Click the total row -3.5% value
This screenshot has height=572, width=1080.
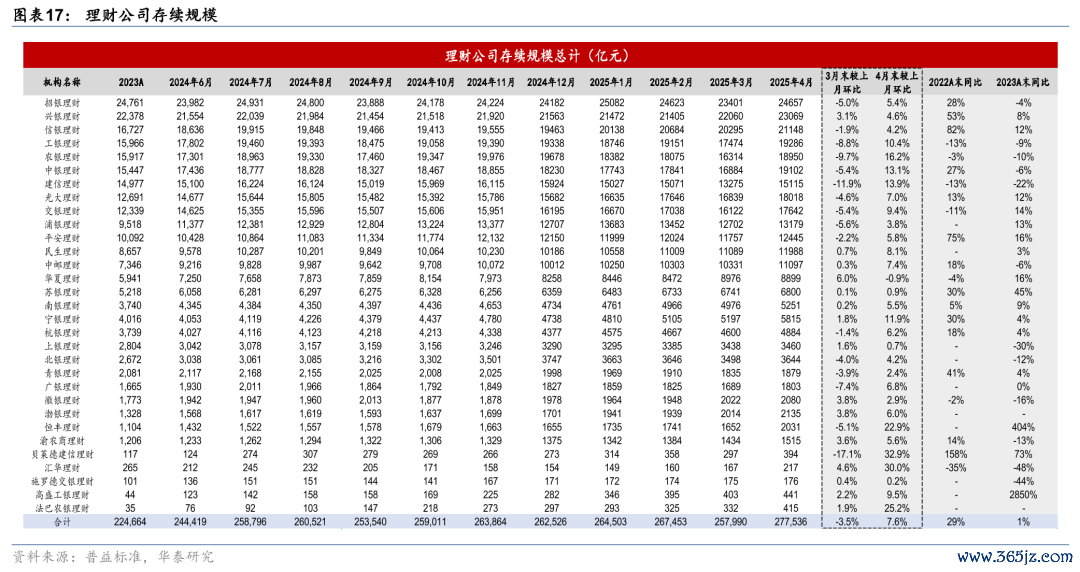(x=847, y=522)
